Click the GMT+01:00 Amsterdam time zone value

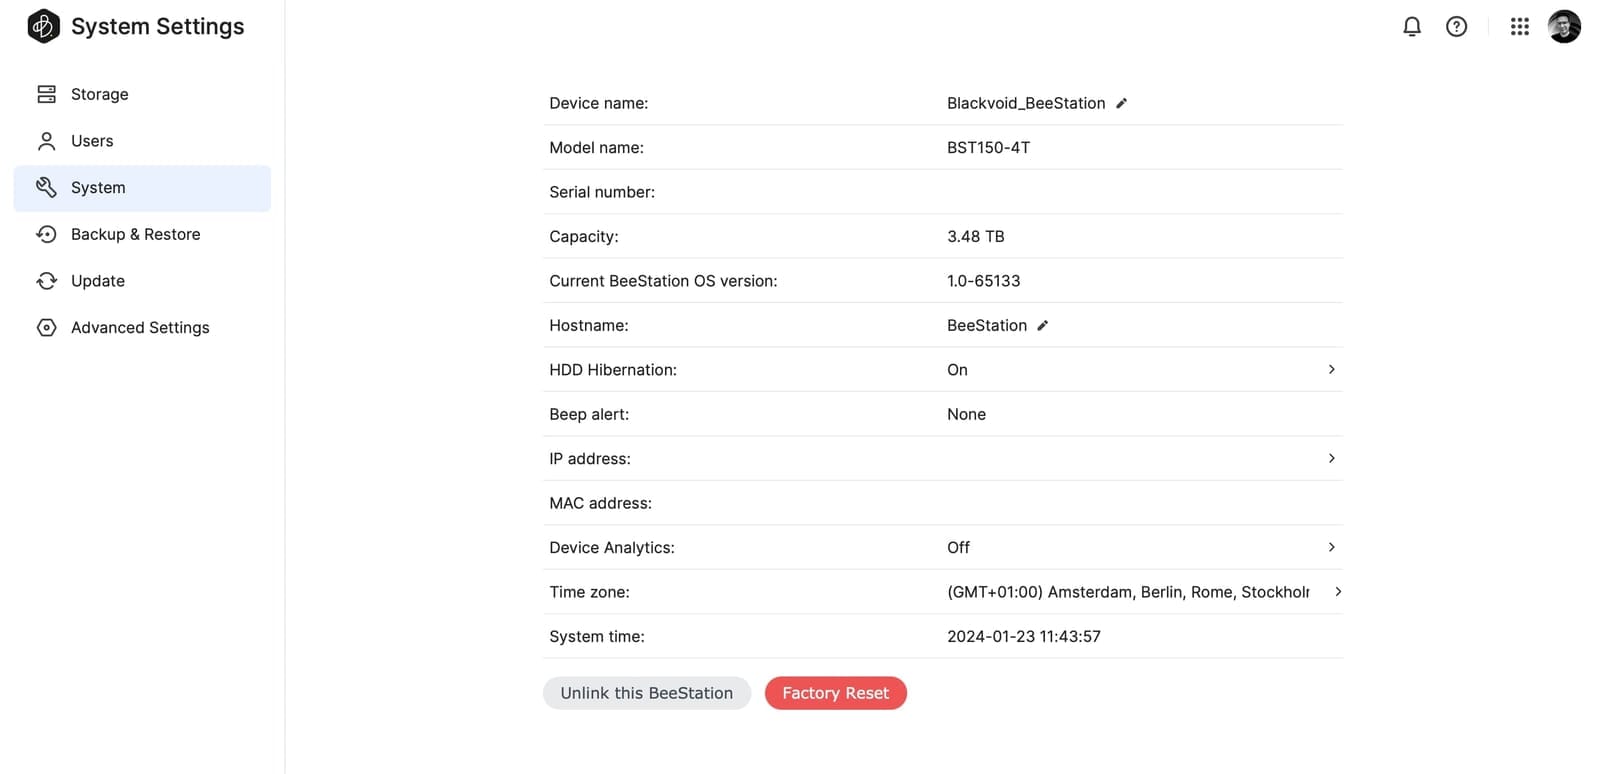point(1128,592)
